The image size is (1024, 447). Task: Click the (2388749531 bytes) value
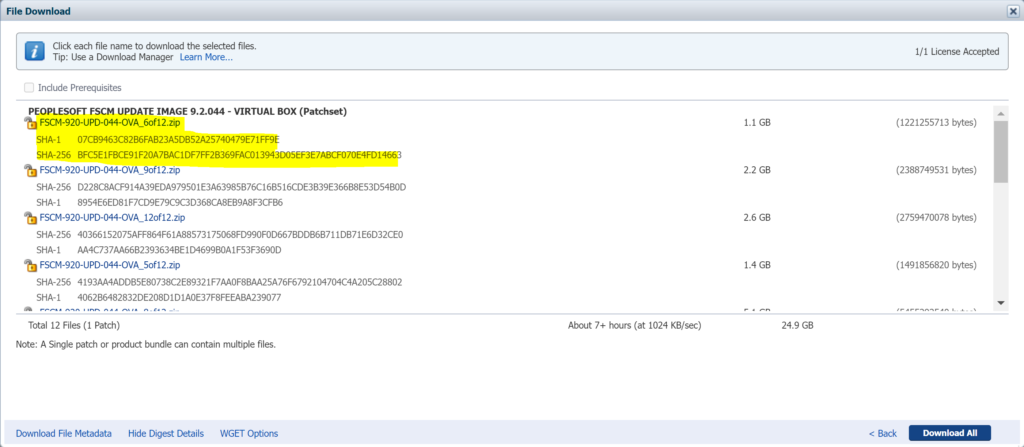936,170
